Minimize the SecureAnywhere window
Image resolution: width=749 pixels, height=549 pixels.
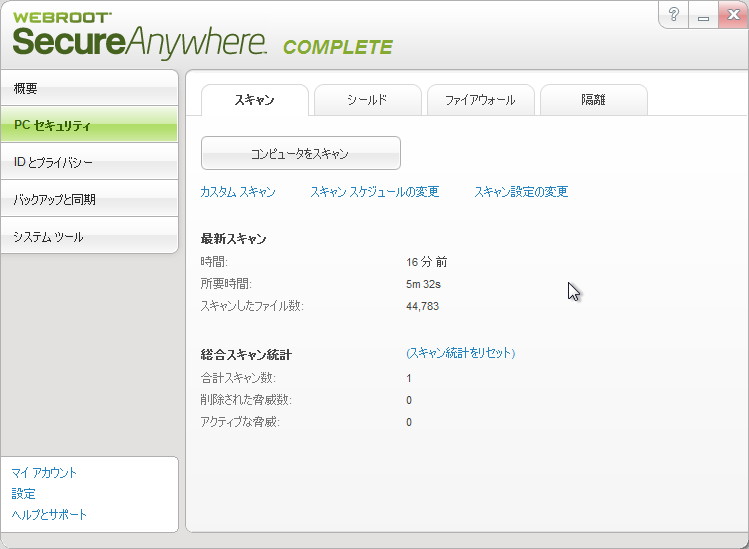(x=703, y=15)
